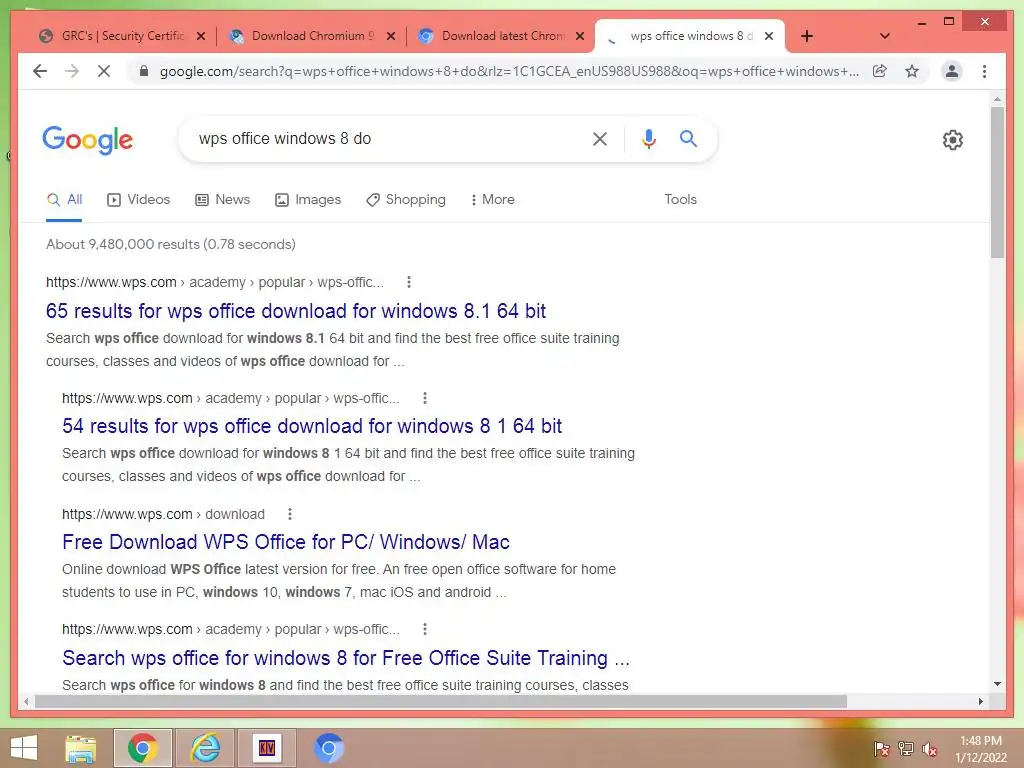This screenshot has width=1024, height=768.
Task: Open options menu beside wps.com download URL
Action: [290, 514]
